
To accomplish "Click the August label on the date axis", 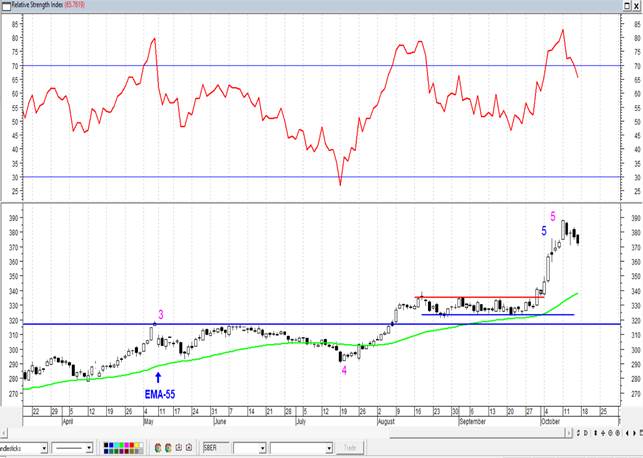I will coord(386,422).
